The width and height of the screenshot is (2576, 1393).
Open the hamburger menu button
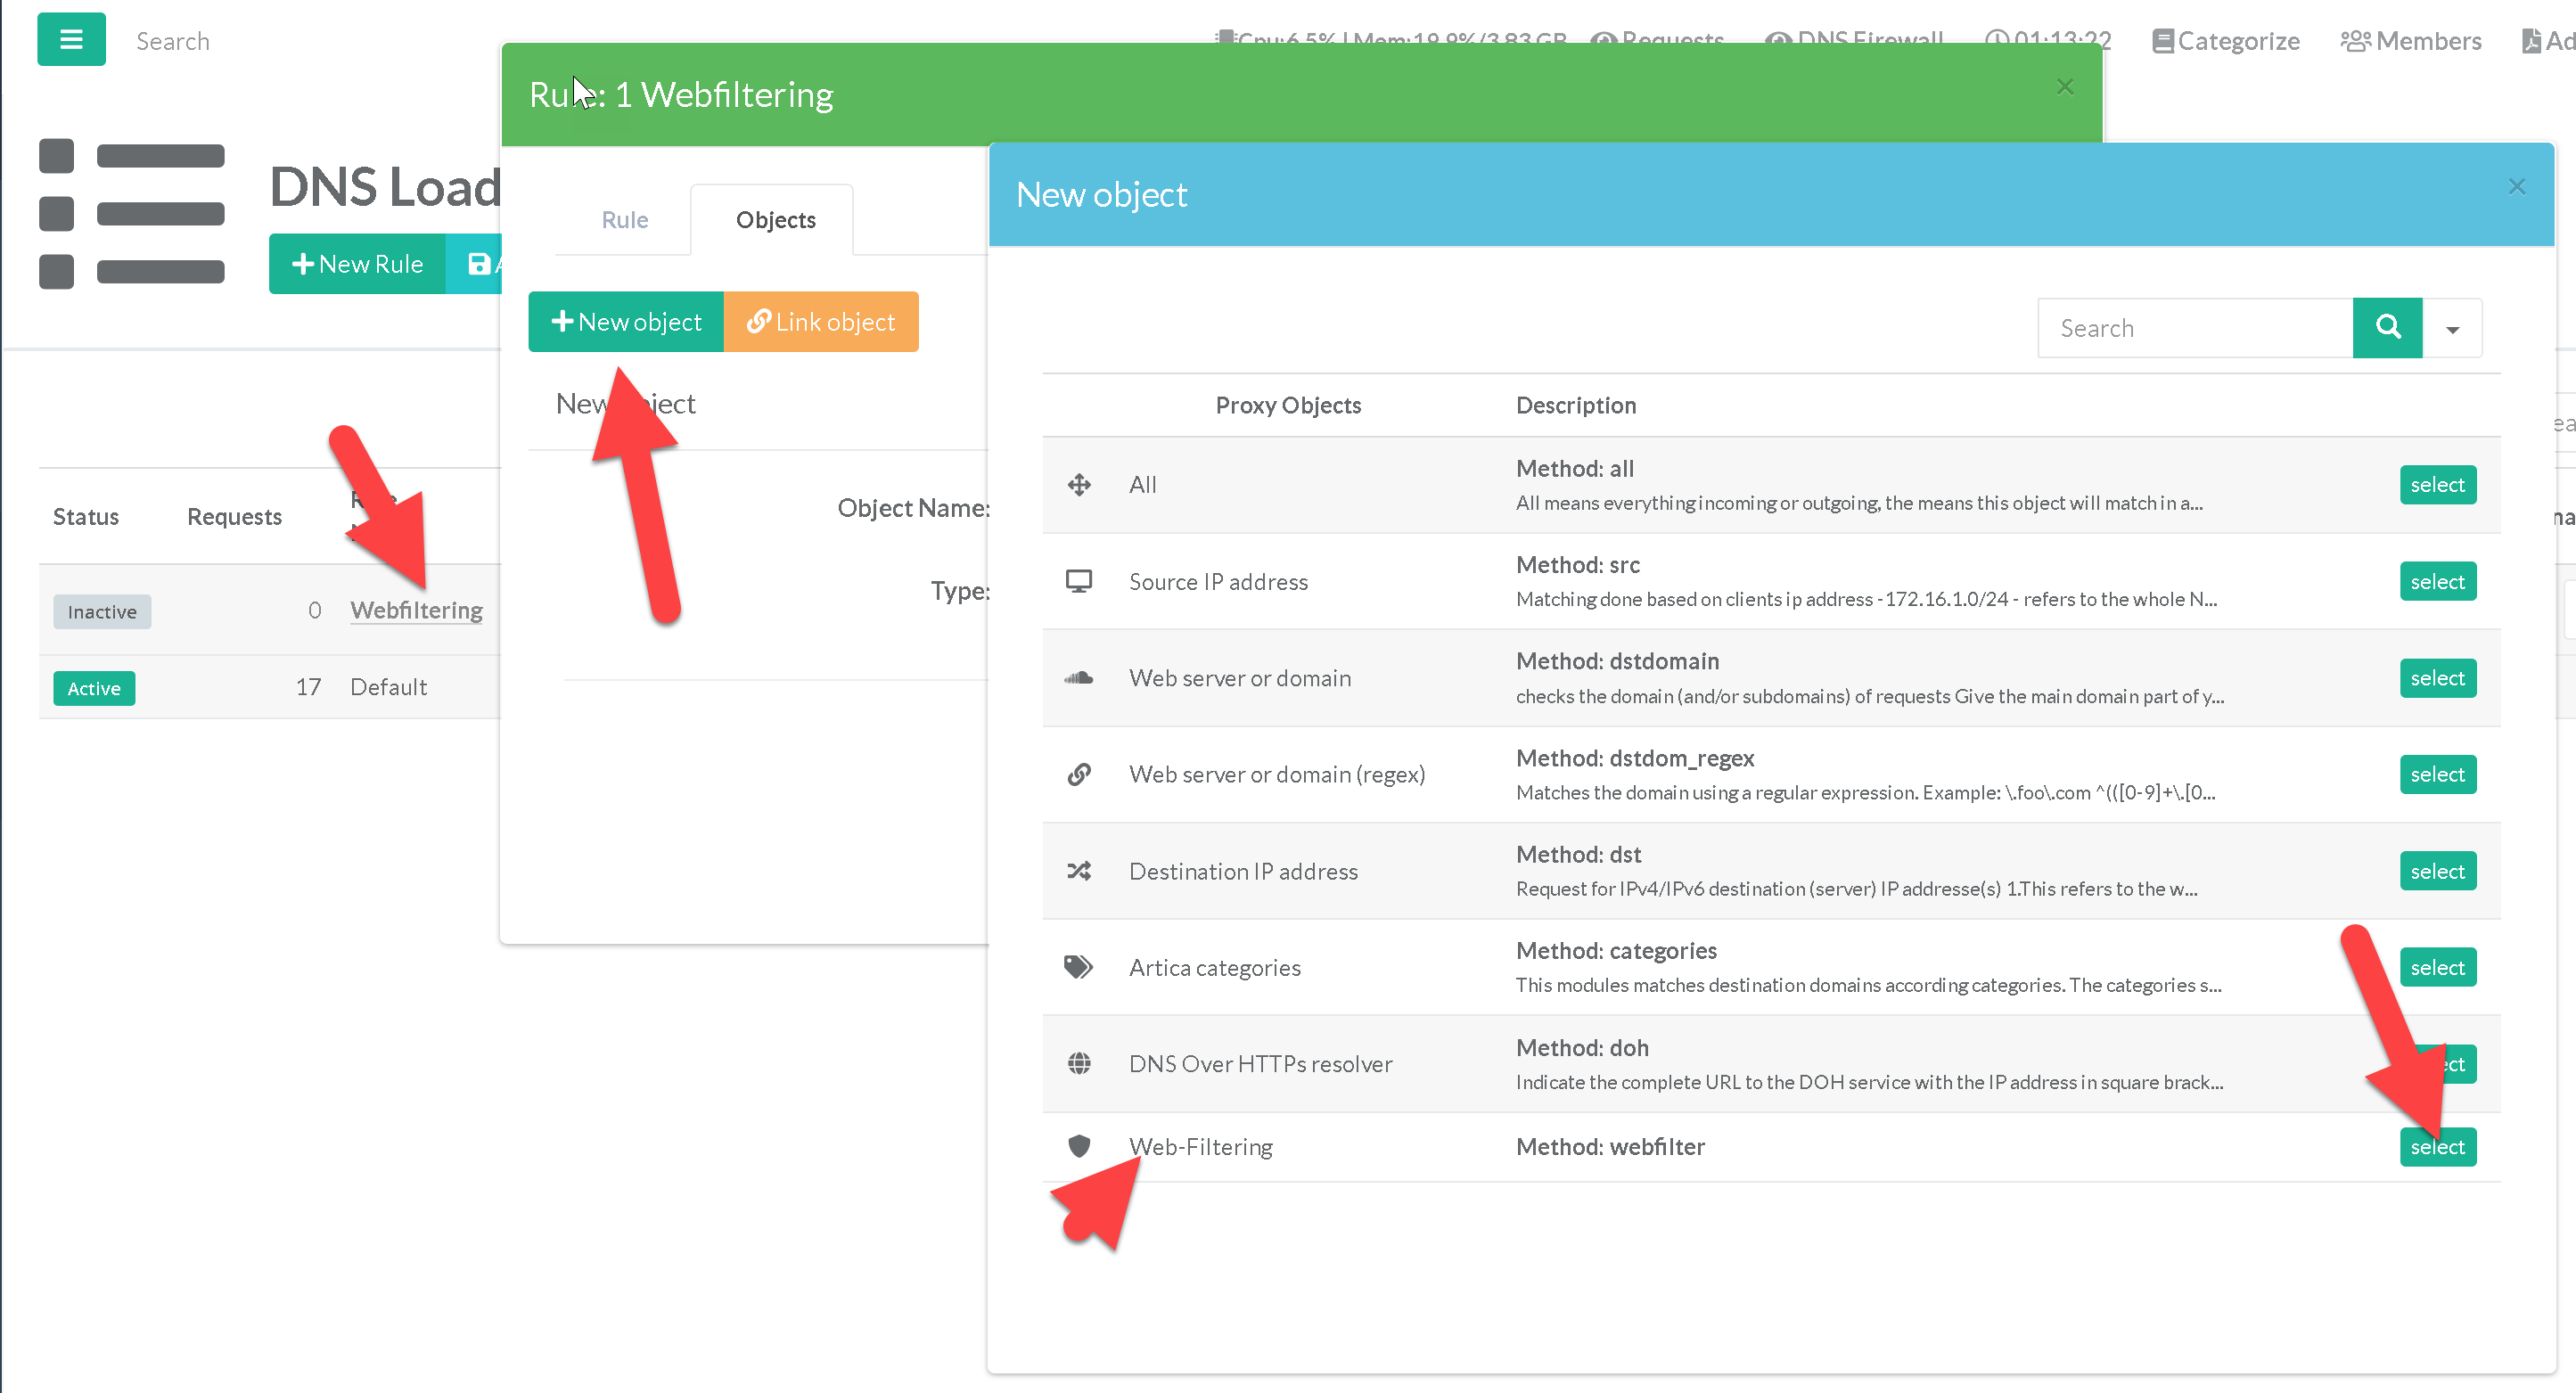pos(71,40)
